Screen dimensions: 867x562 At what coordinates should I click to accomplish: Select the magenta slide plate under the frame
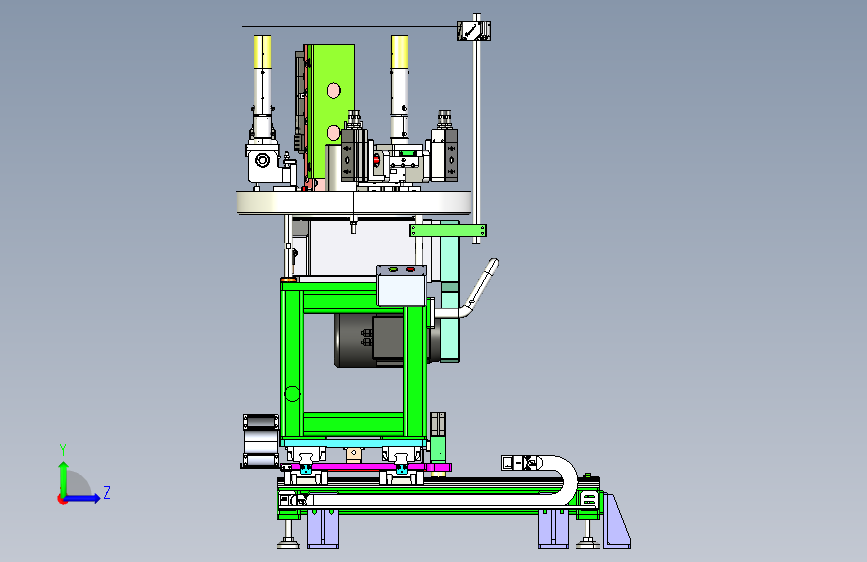pyautogui.click(x=367, y=468)
